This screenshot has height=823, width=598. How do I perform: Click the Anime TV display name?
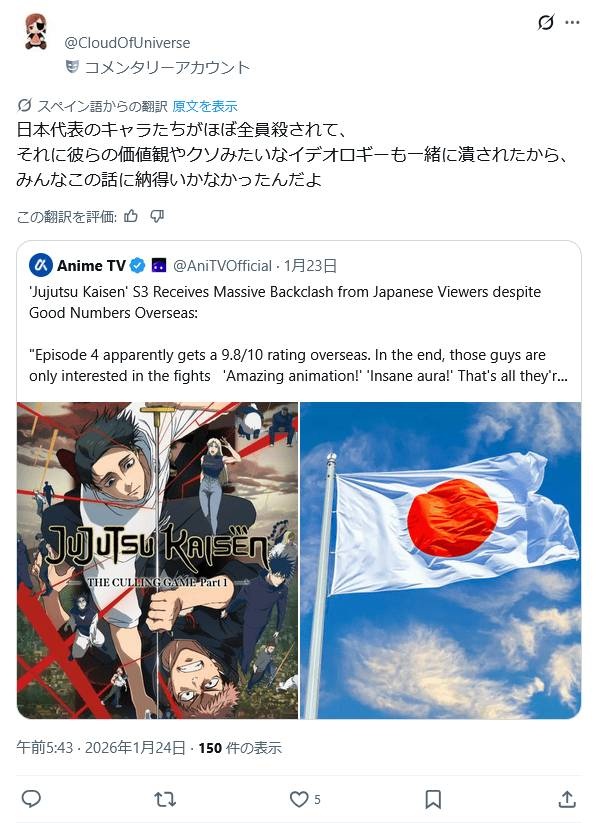[x=91, y=266]
